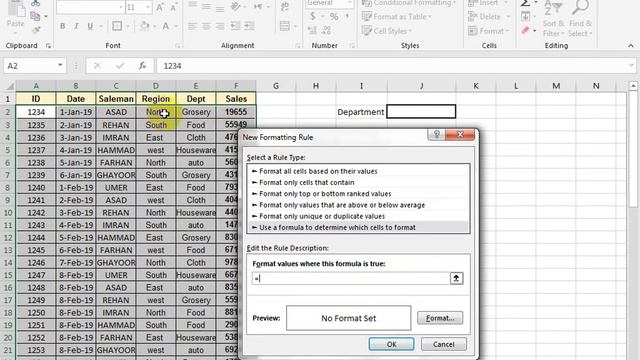Expand the formula bar
Image resolution: width=640 pixels, height=360 pixels.
click(x=631, y=65)
